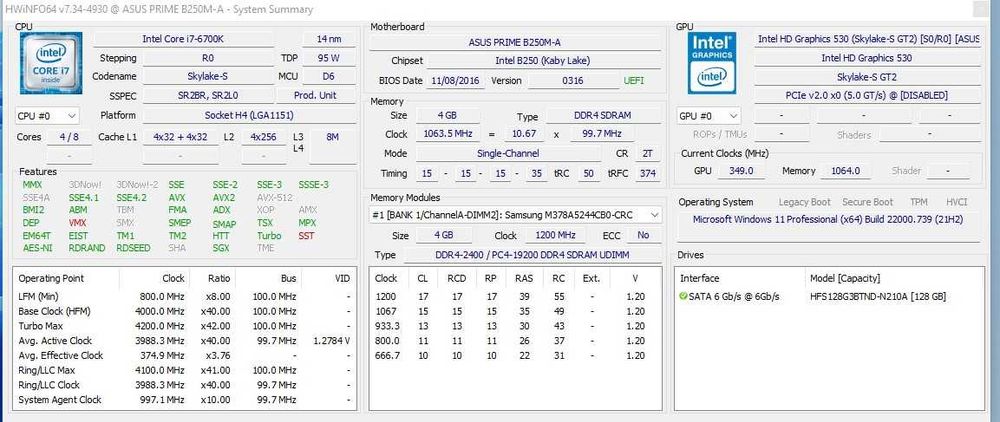The width and height of the screenshot is (1000, 422).
Task: Click the red SST feature label
Action: 306,236
